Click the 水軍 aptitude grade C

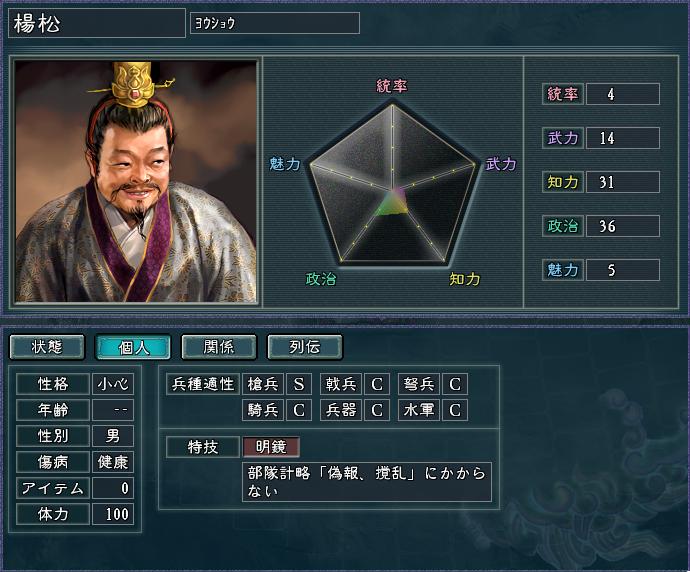click(455, 410)
